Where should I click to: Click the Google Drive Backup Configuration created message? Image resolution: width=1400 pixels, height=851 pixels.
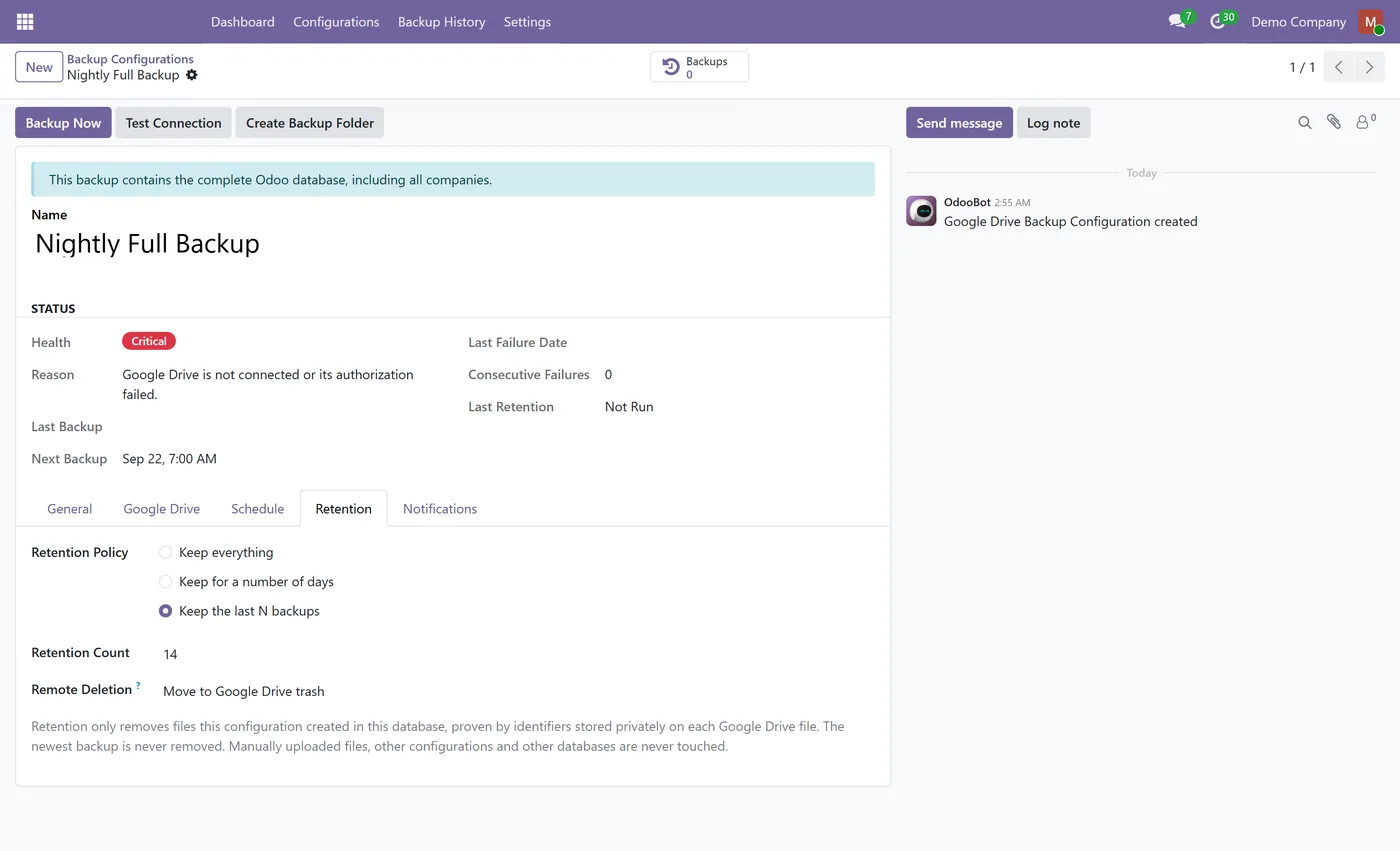1070,222
